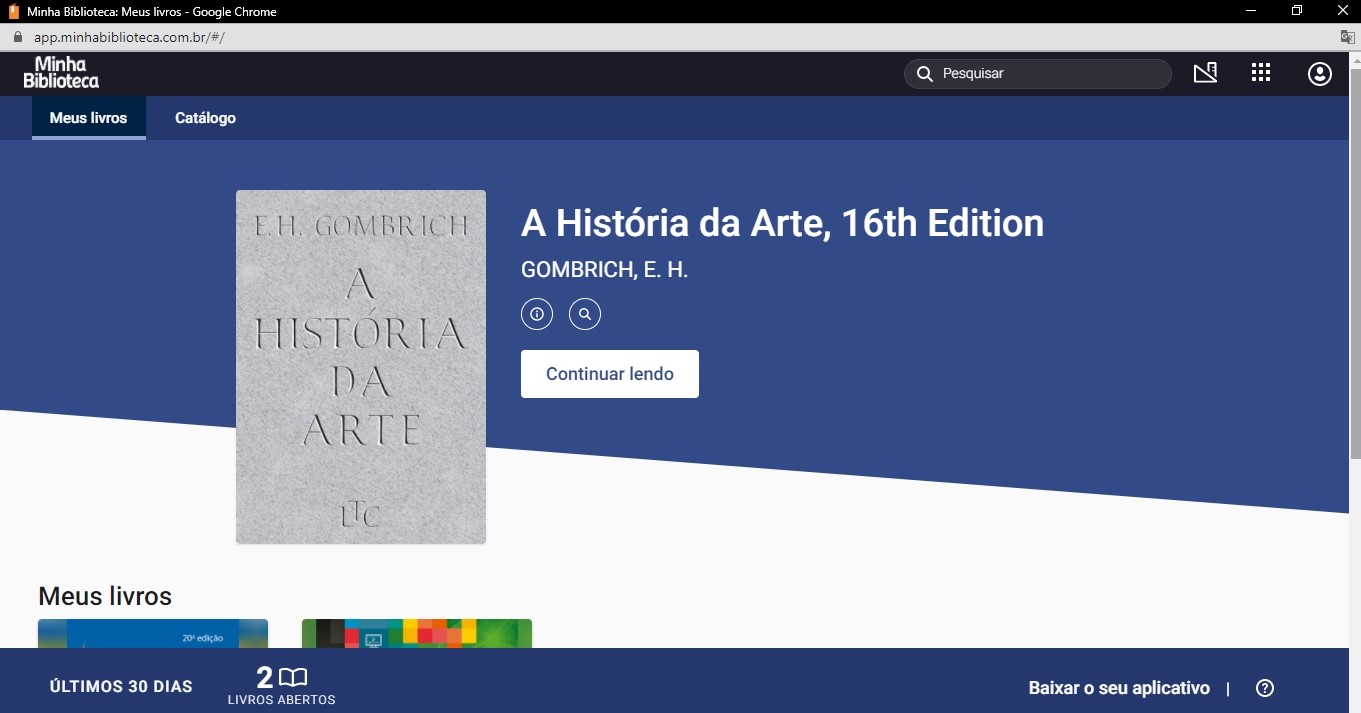
Task: Click the A História da Arte title
Action: [x=782, y=223]
